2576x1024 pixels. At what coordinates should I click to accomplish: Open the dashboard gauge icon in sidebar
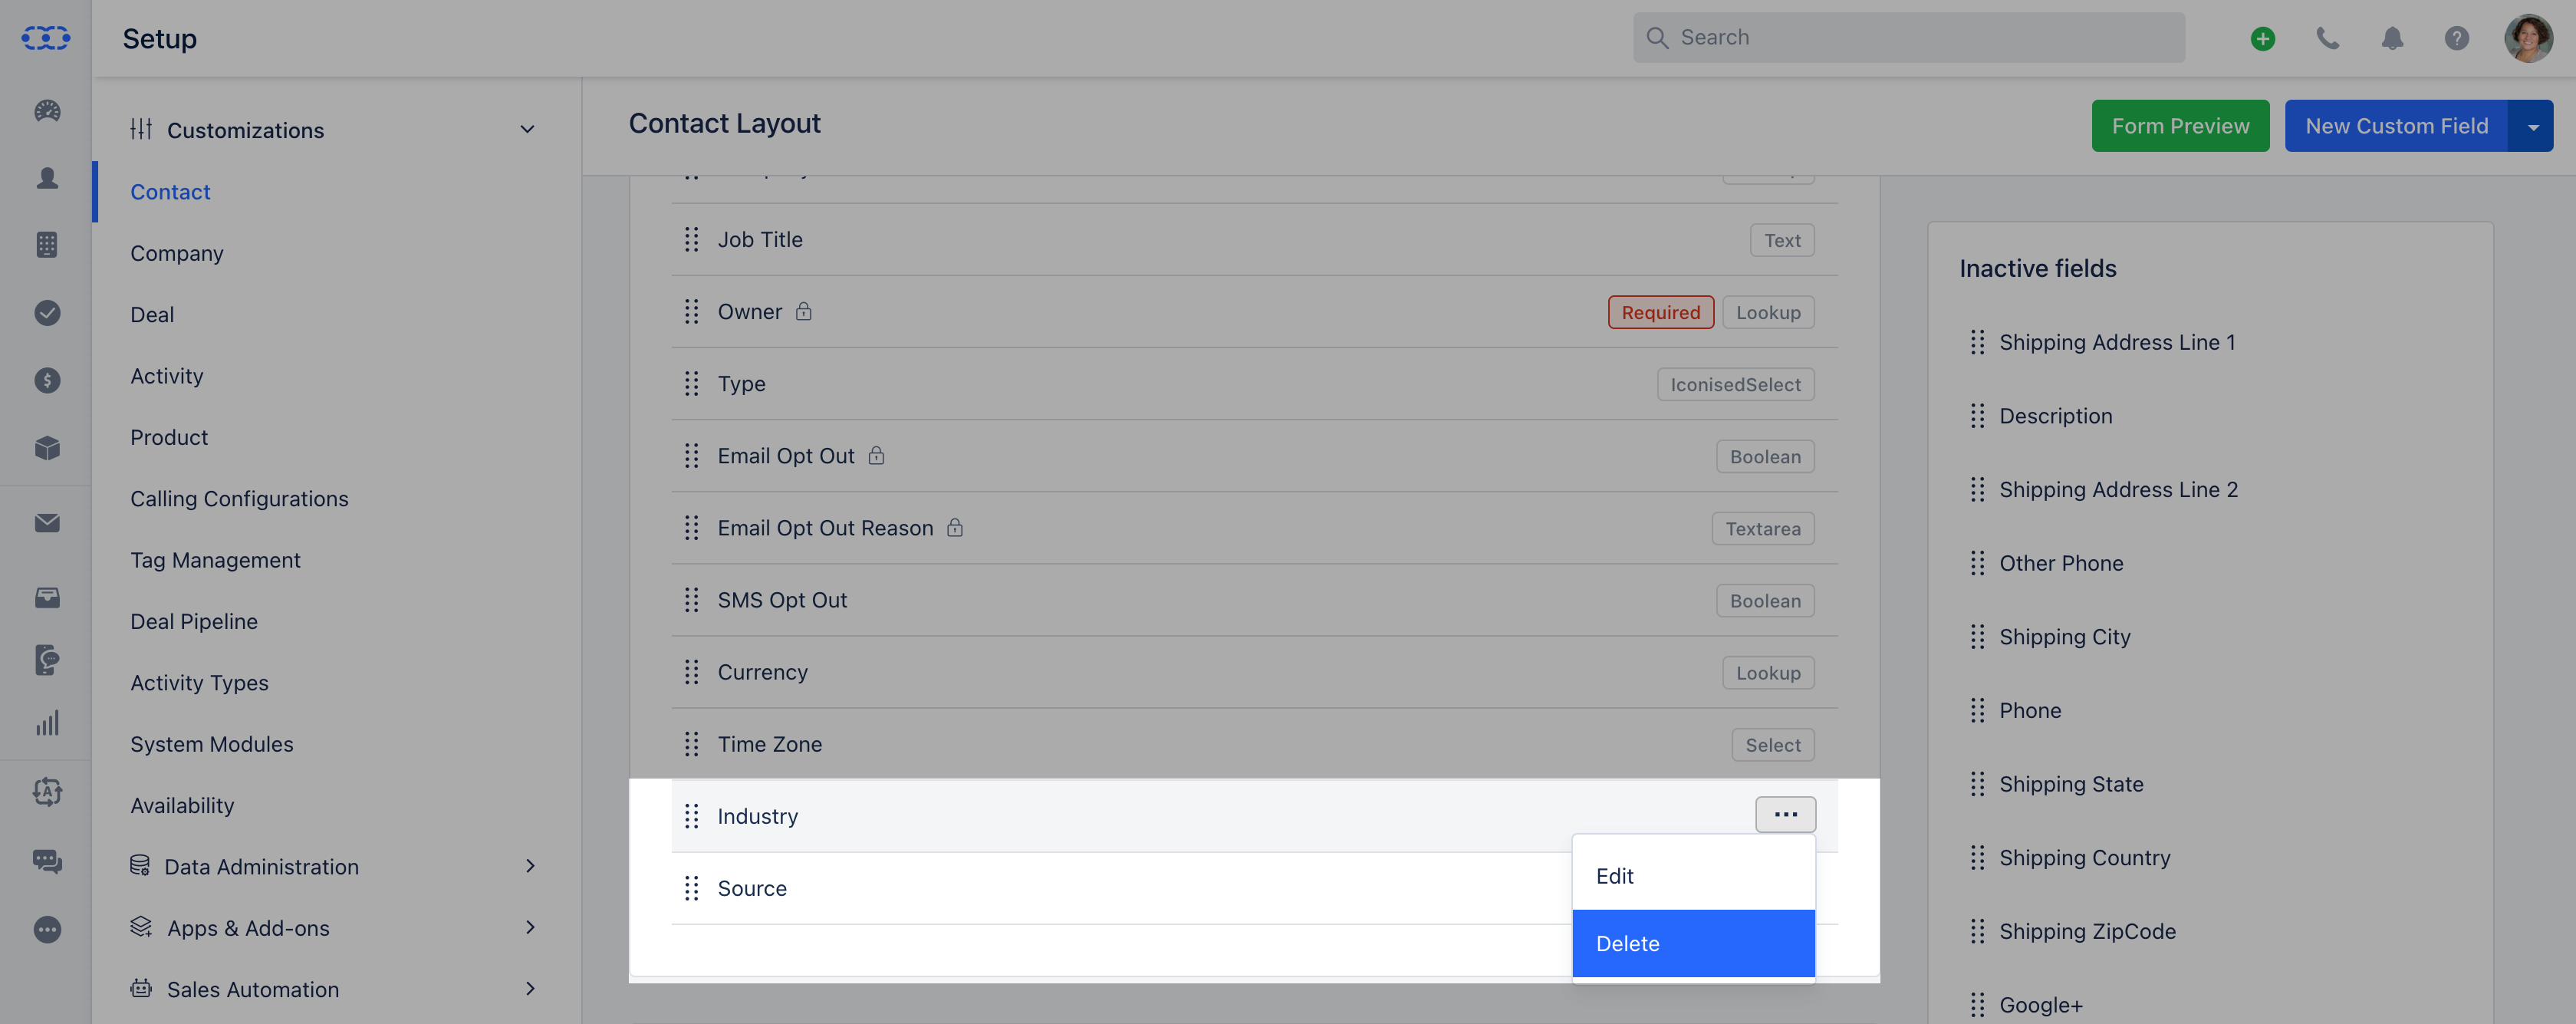point(47,111)
